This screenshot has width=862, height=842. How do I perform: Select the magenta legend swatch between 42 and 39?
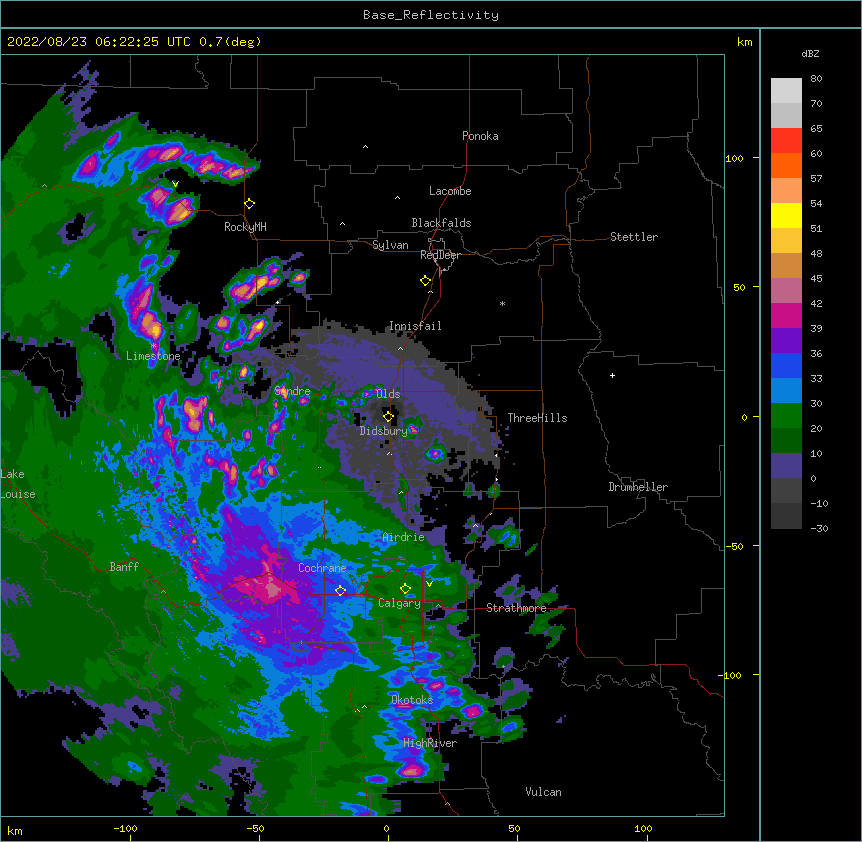point(786,315)
